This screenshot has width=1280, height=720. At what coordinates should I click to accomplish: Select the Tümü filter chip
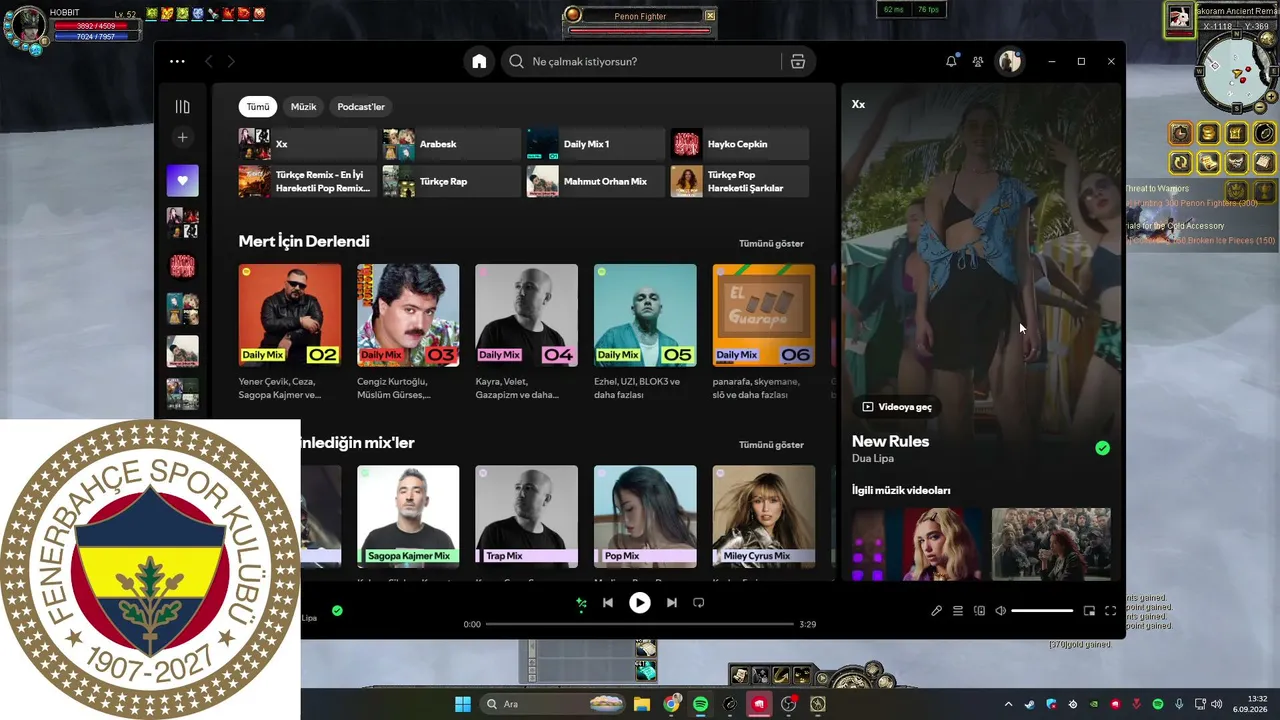click(258, 107)
